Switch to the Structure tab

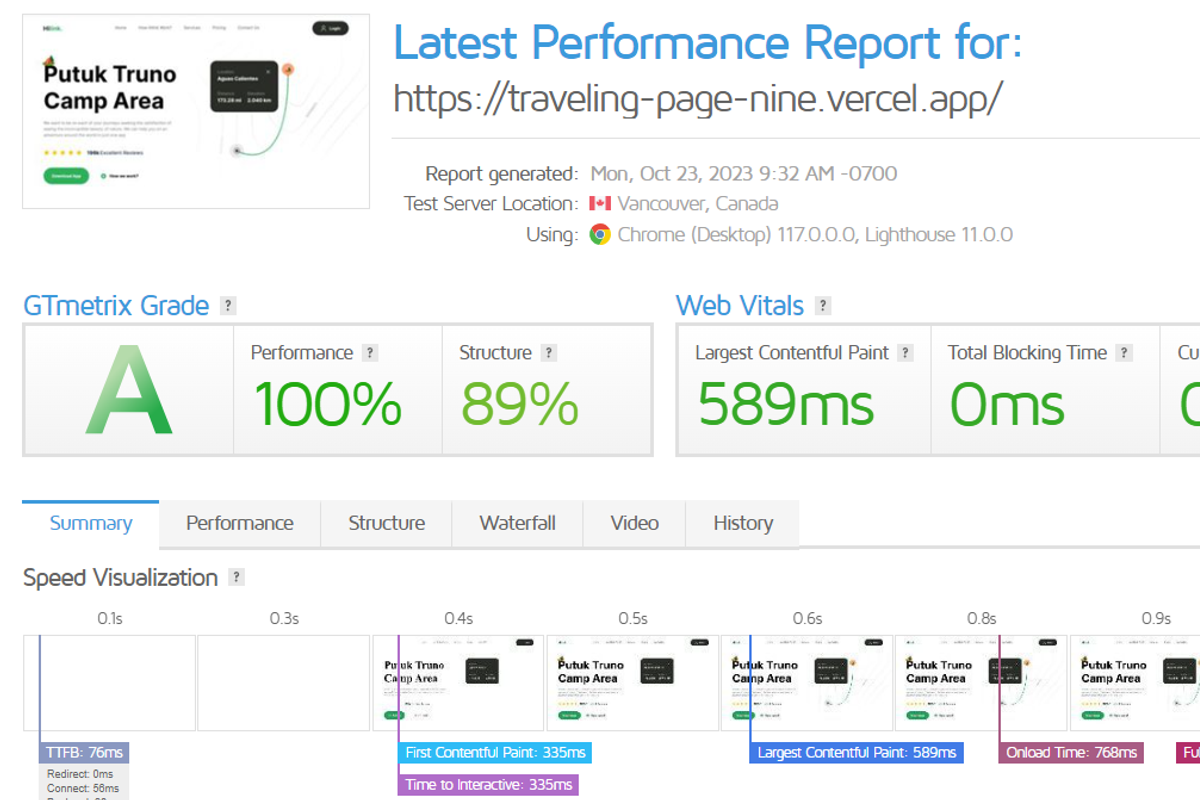tap(386, 523)
